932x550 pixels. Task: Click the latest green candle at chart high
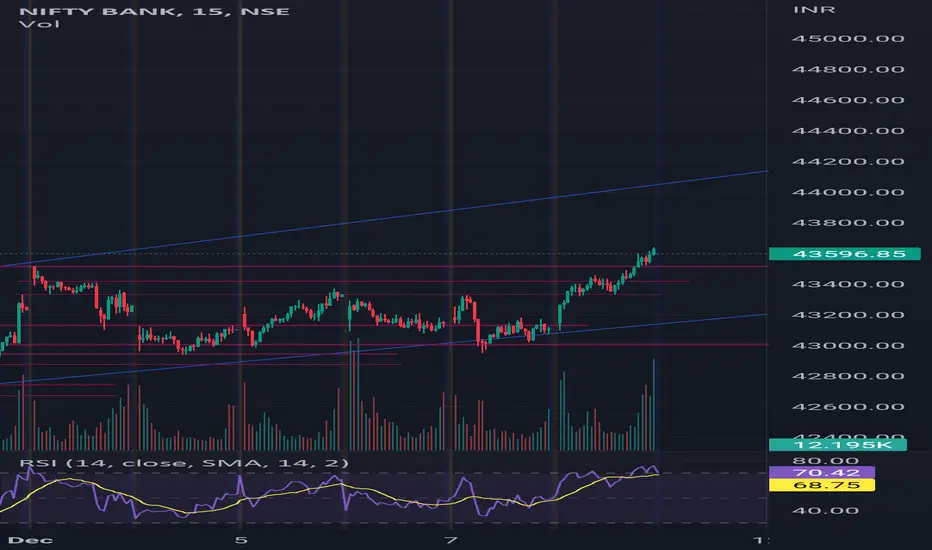[x=654, y=252]
